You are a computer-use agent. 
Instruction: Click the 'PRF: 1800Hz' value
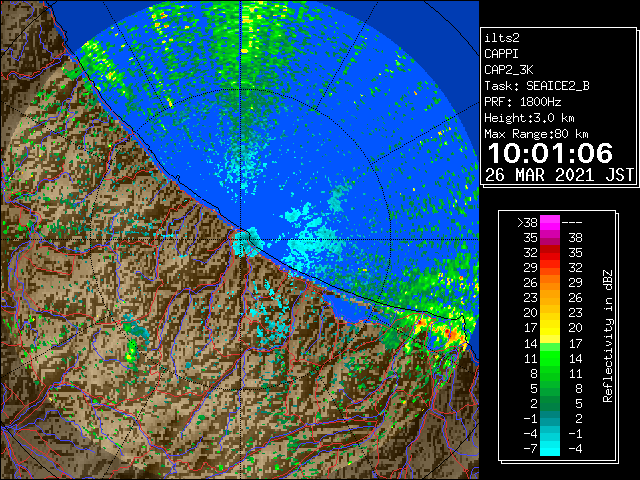(523, 102)
